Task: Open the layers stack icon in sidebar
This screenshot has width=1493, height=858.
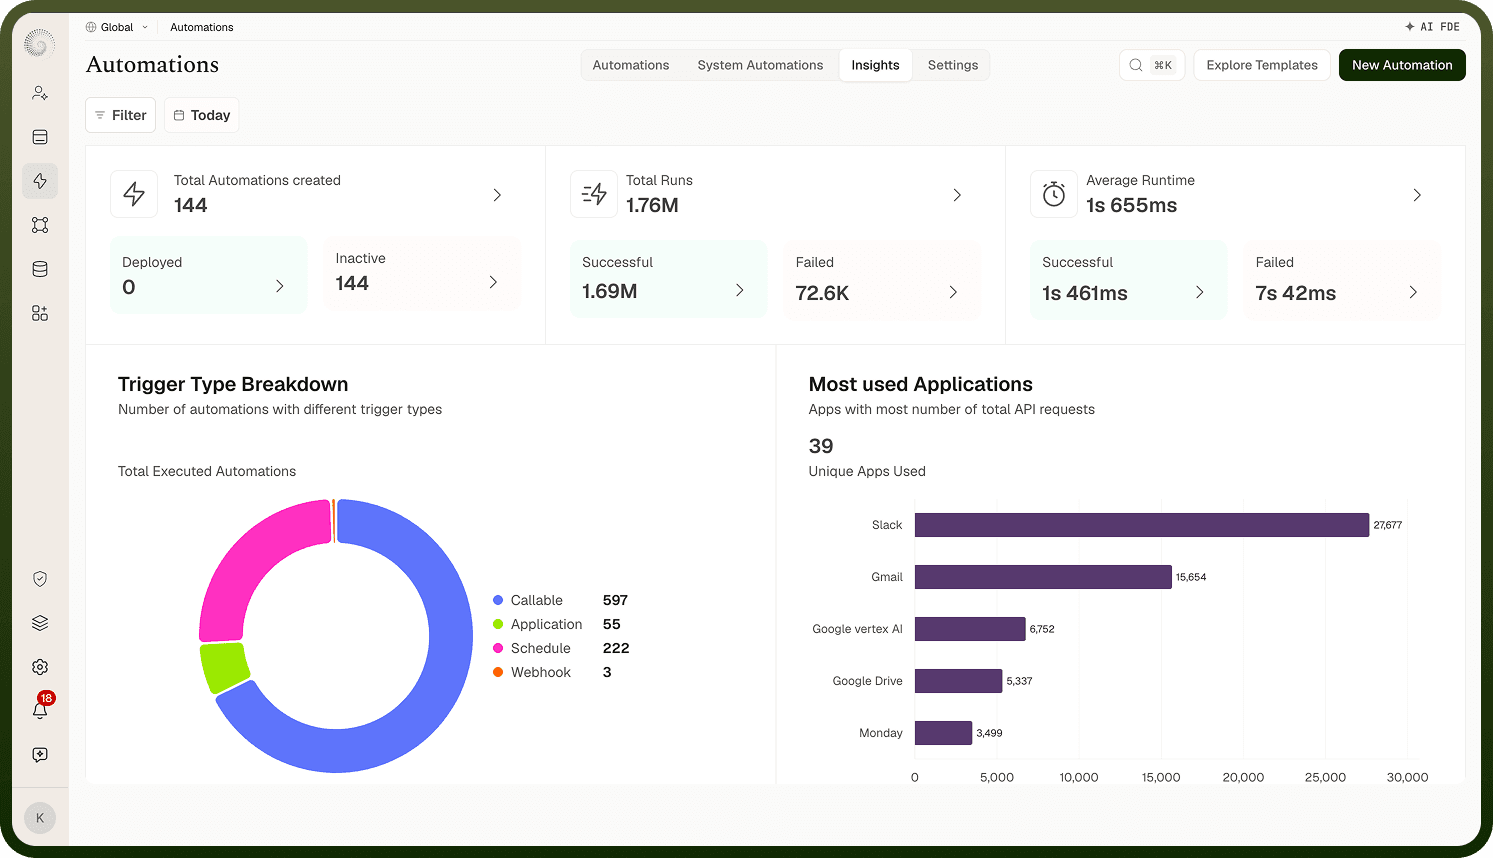Action: (40, 623)
